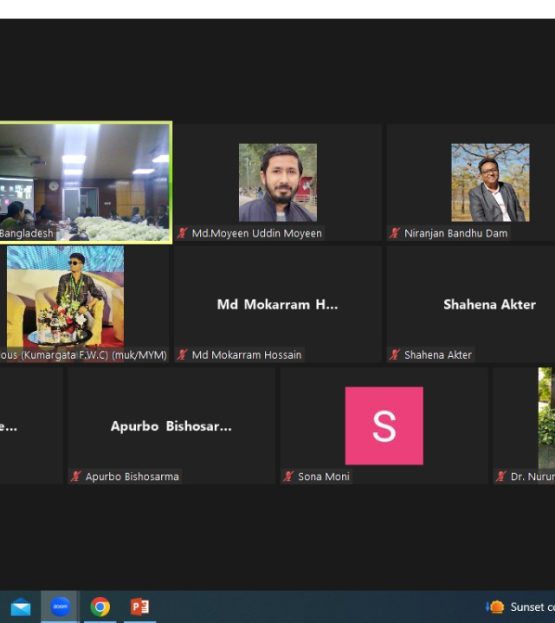555x623 pixels.
Task: Open PowerPoint from the taskbar
Action: (140, 607)
